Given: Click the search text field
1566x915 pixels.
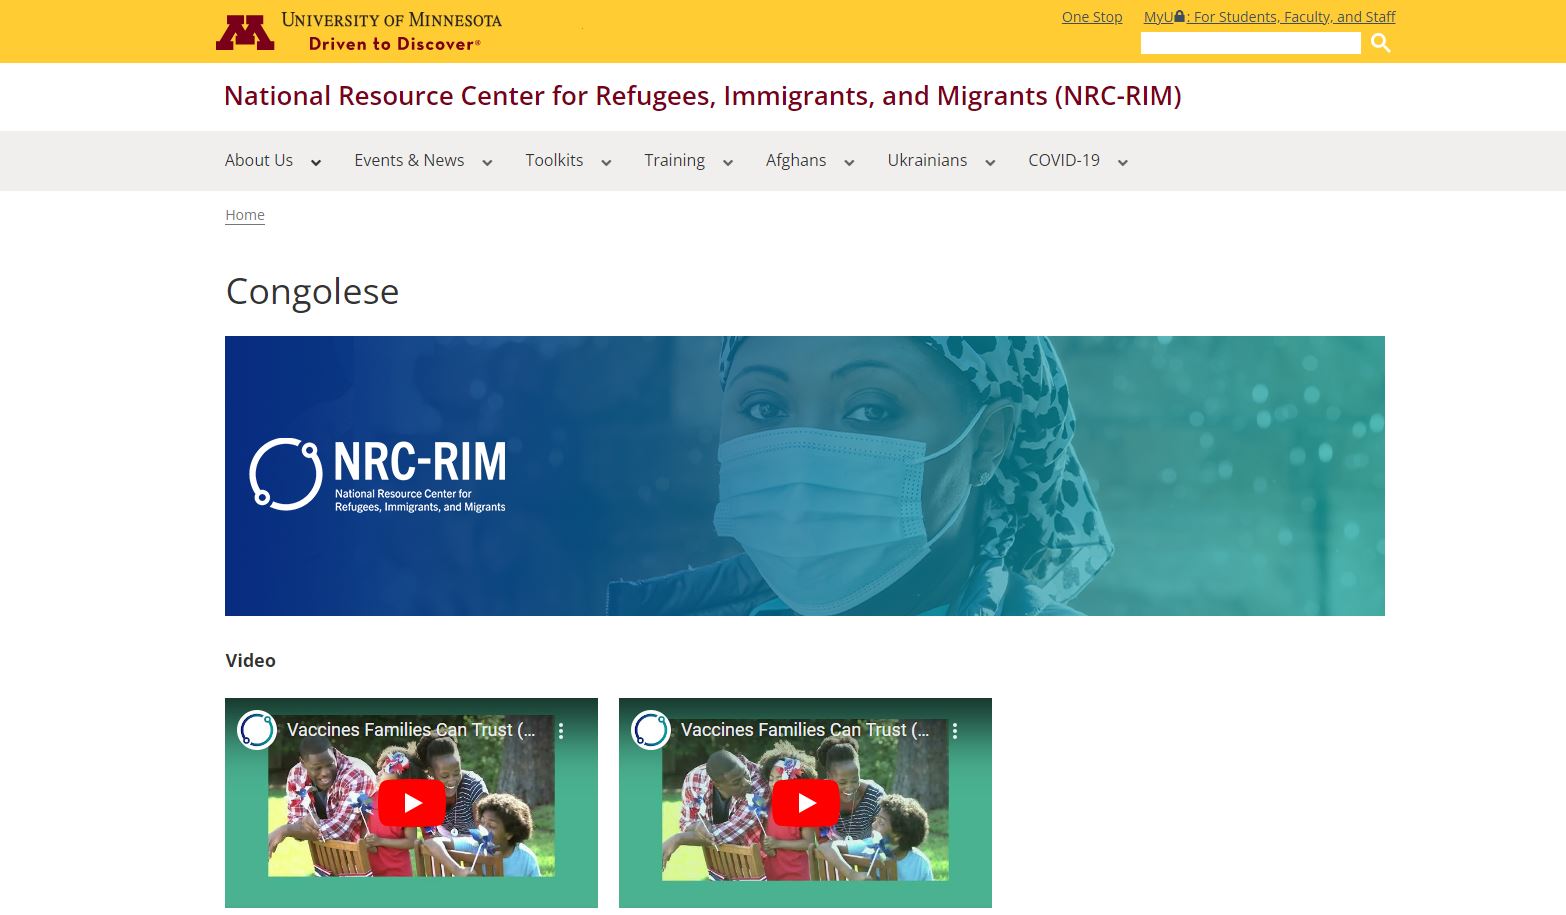Looking at the screenshot, I should click(x=1250, y=43).
